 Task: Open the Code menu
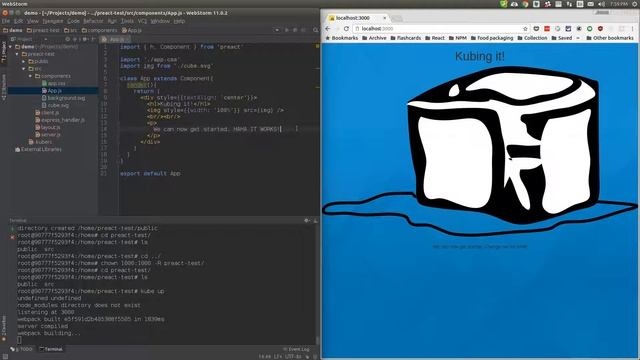[73, 21]
